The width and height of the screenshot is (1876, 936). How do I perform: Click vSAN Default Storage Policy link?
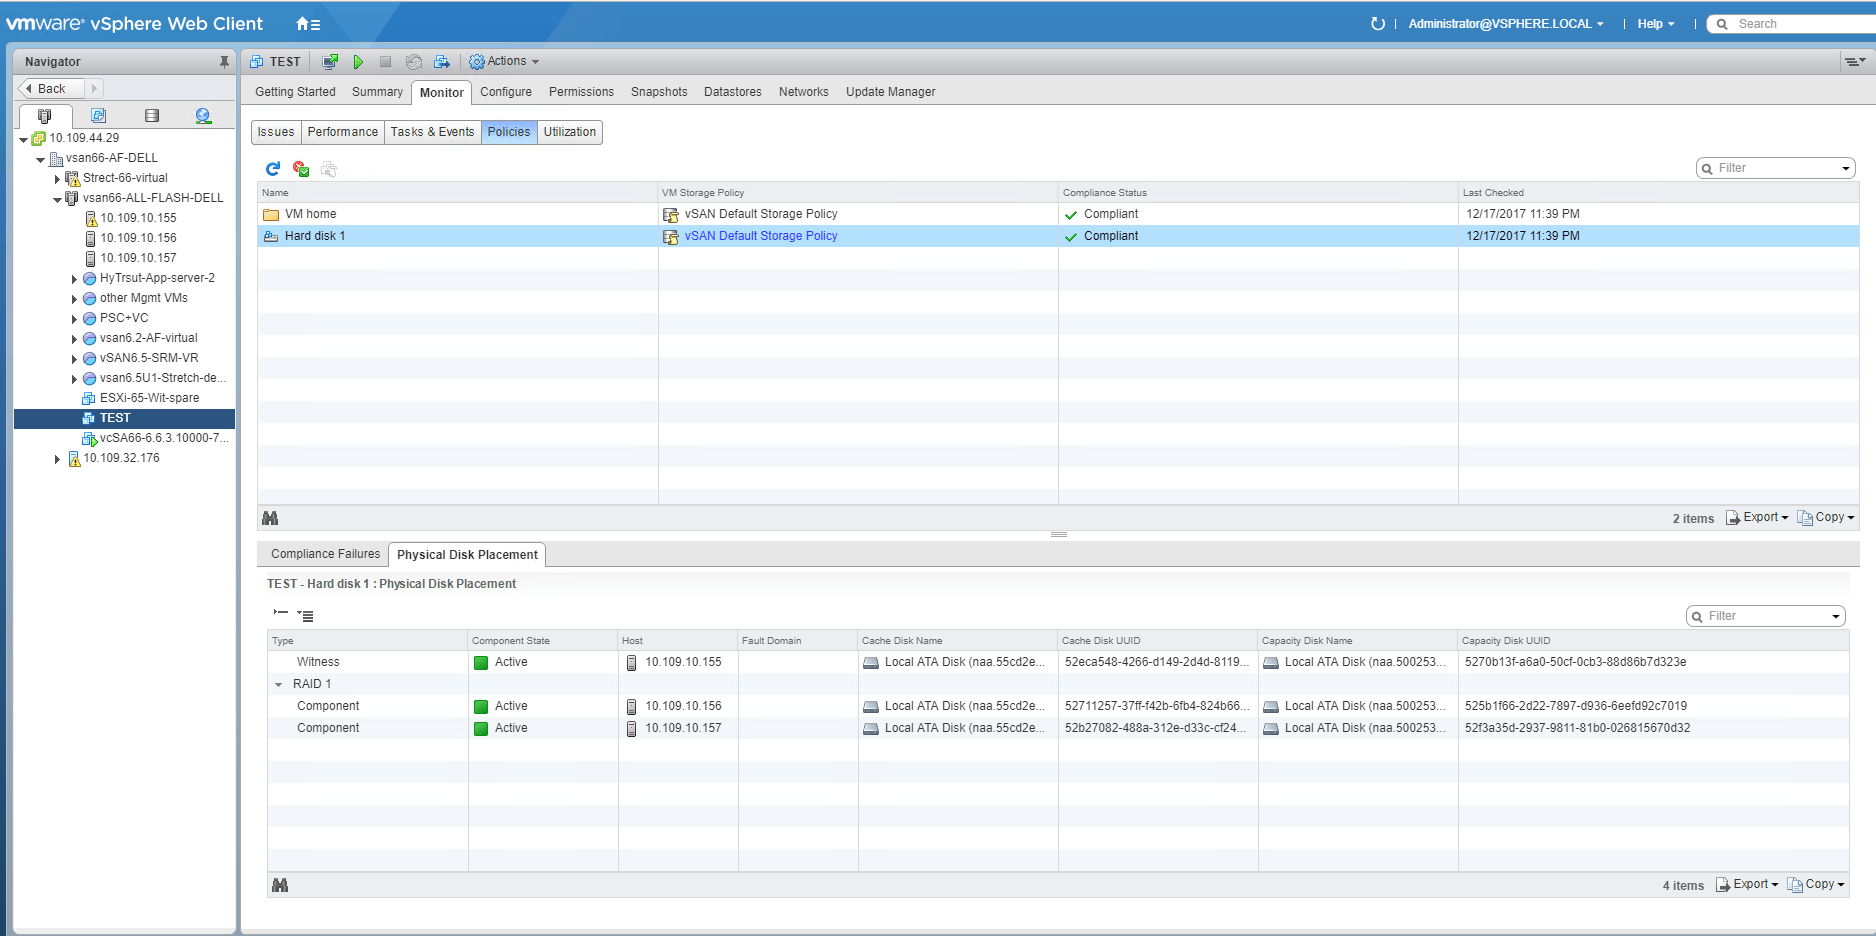tap(760, 236)
